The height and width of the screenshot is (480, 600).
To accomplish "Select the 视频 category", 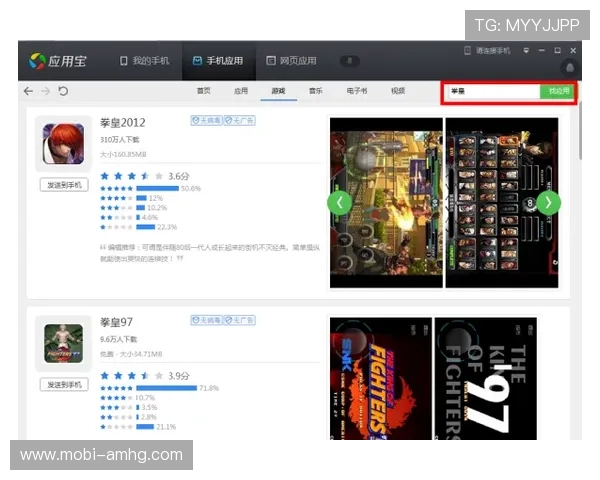I will (x=398, y=91).
